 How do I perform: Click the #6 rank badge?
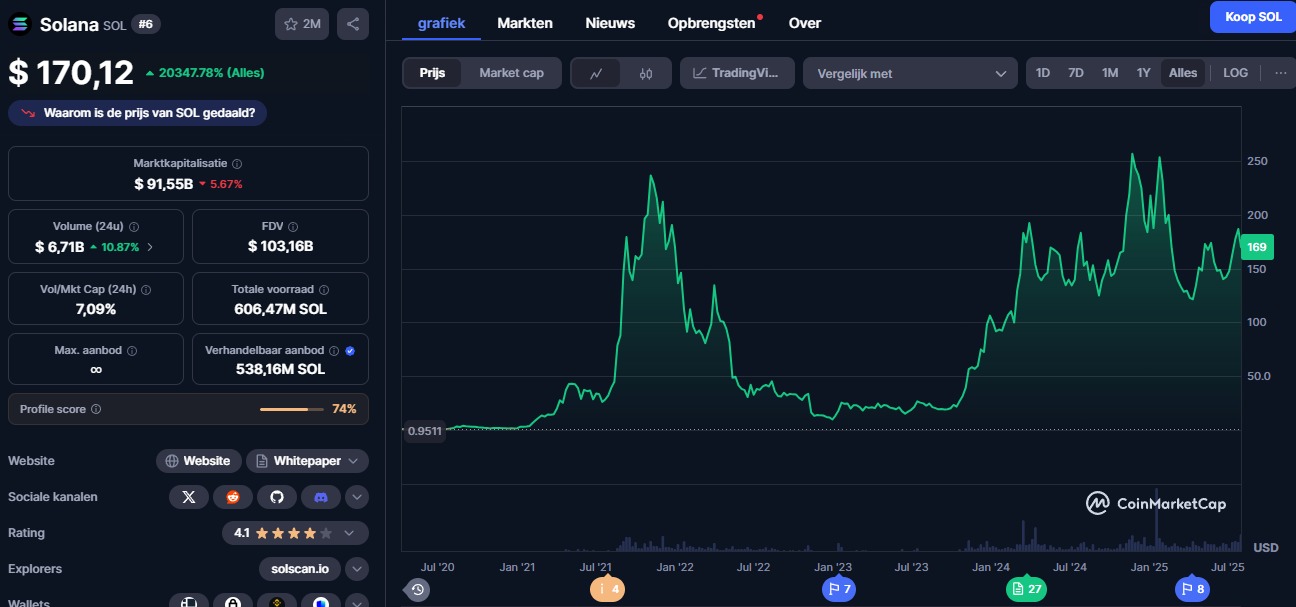pos(146,24)
